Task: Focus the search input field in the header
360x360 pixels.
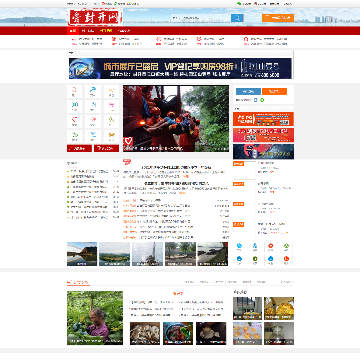Action: click(x=201, y=18)
